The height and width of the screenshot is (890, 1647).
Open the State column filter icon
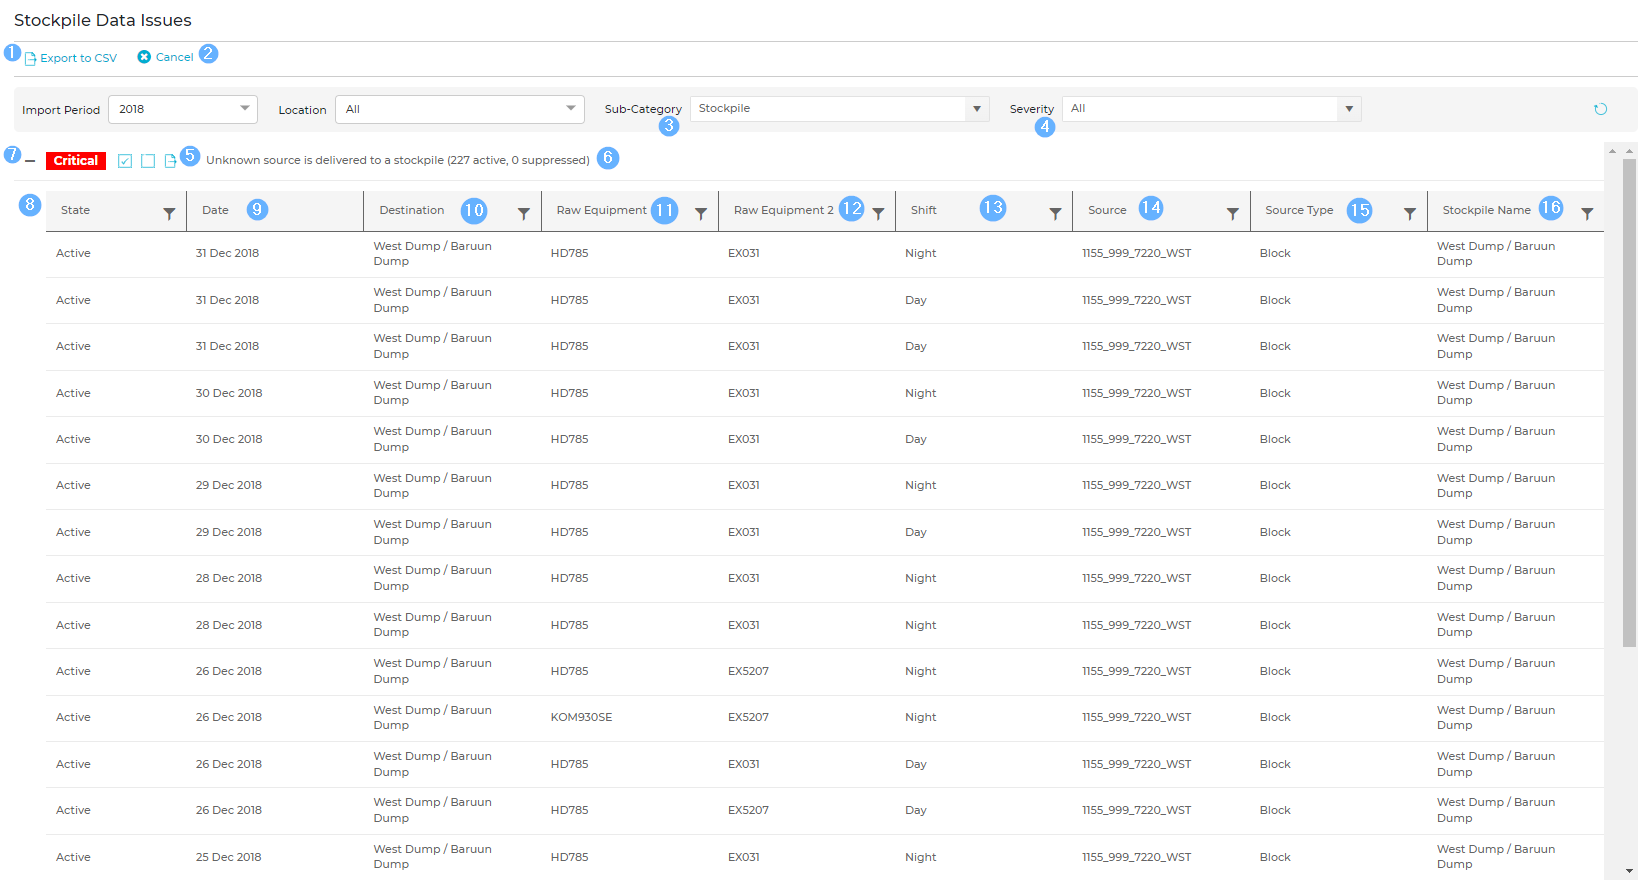(169, 213)
